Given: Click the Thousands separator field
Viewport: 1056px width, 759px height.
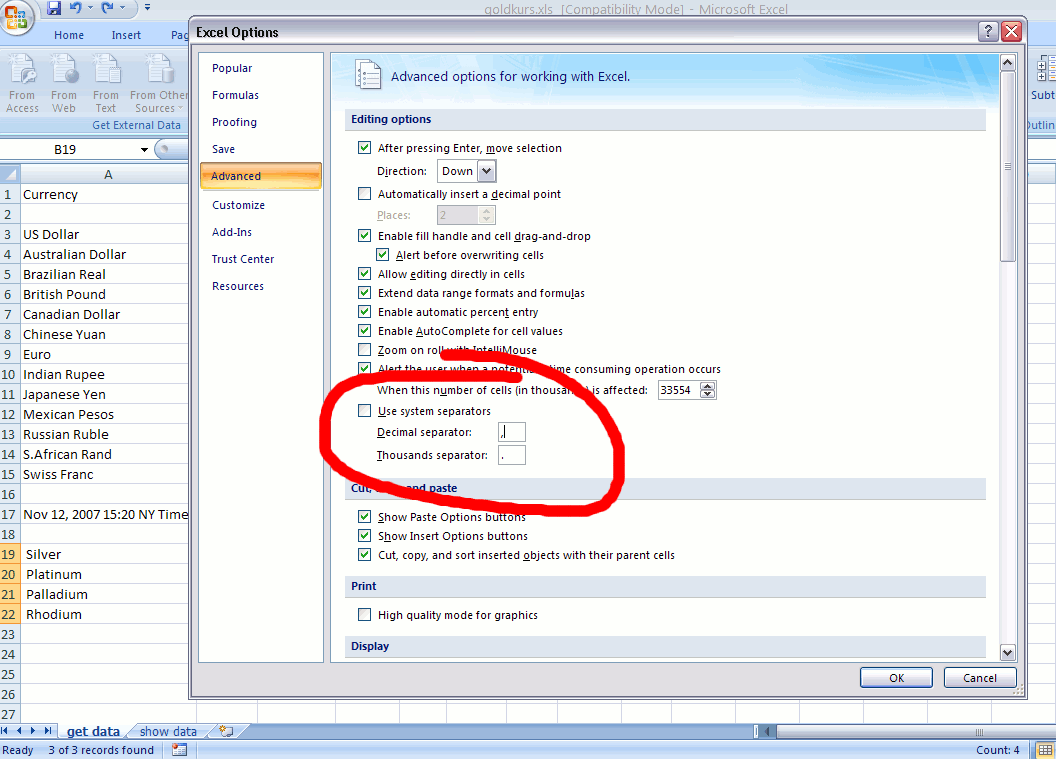Looking at the screenshot, I should click(512, 455).
